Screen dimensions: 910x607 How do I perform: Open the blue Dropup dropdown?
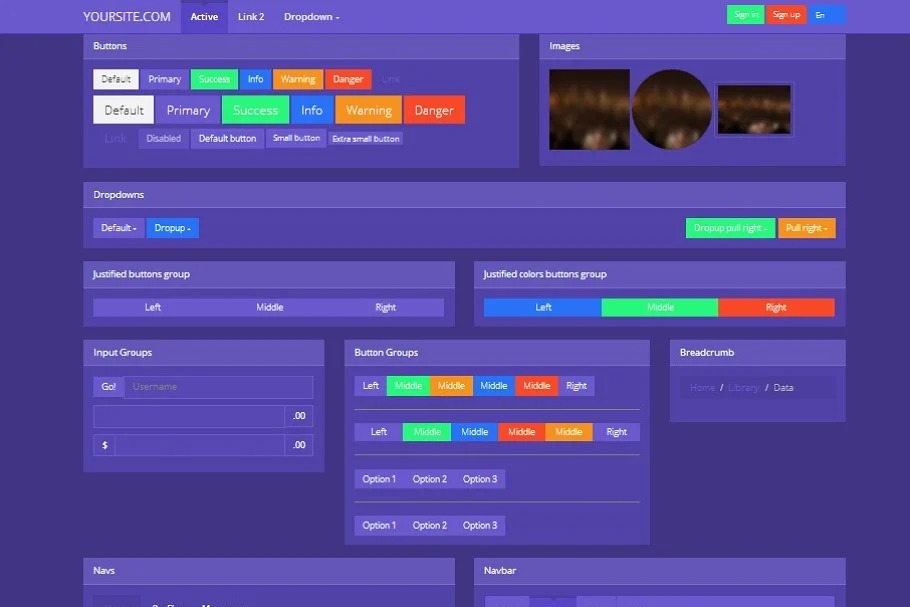[172, 228]
